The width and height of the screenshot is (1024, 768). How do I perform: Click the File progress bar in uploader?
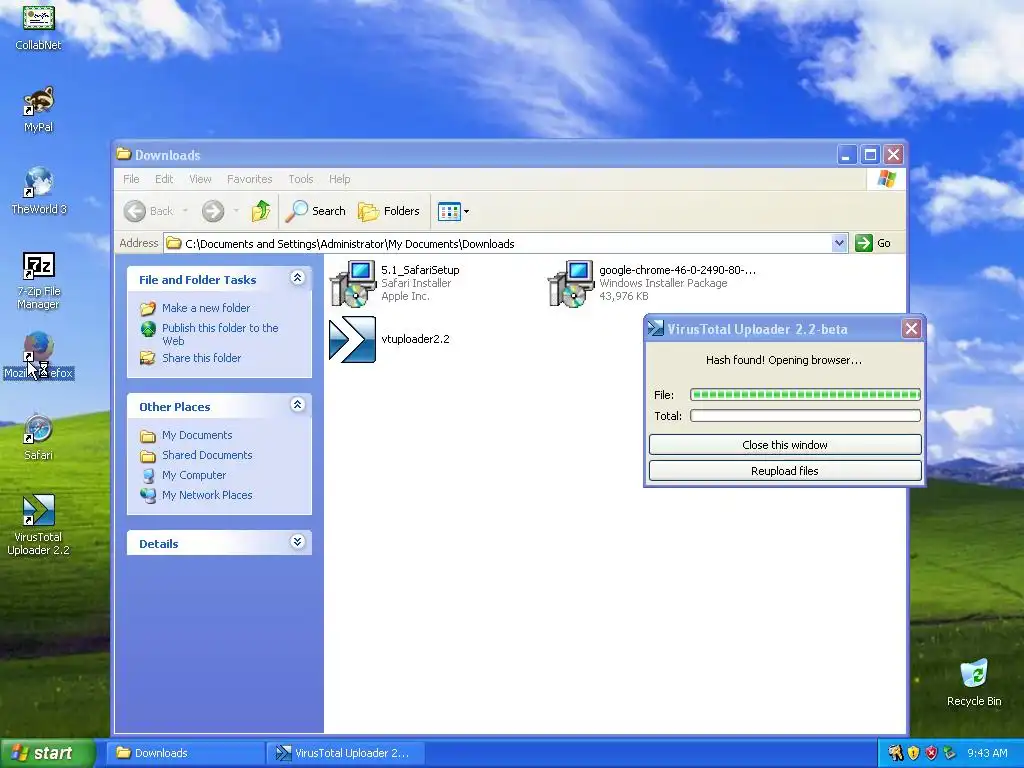pos(805,394)
